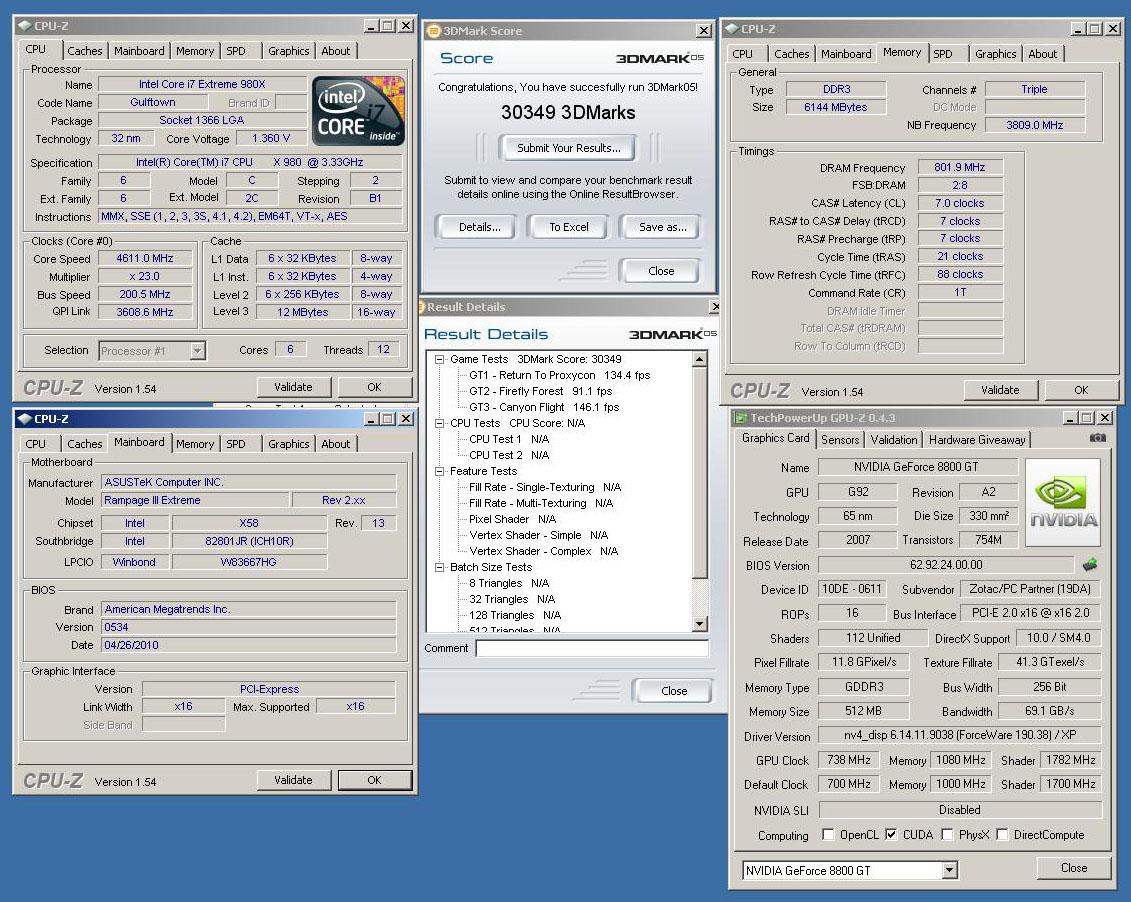Click Core Speed value 4611.0 MHz
This screenshot has width=1131, height=902.
145,258
